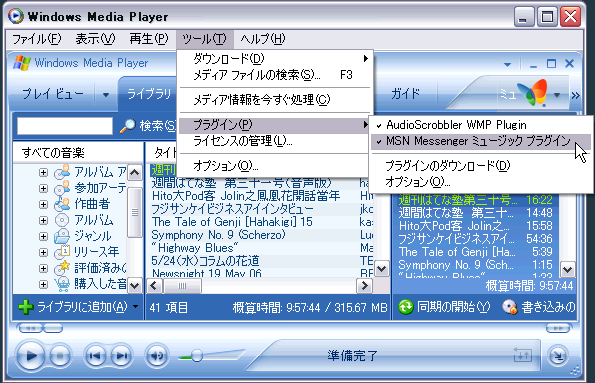This screenshot has width=595, height=383.
Task: Open オプション(O) in Tools menu
Action: pyautogui.click(x=276, y=166)
